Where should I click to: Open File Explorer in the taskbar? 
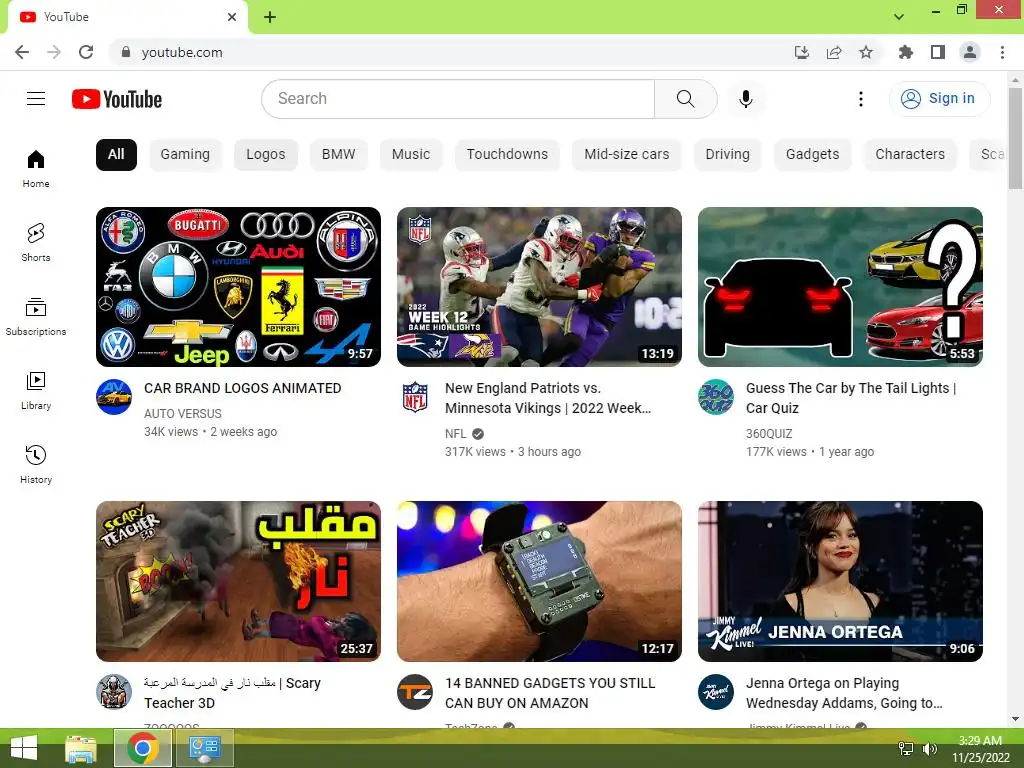(81, 748)
